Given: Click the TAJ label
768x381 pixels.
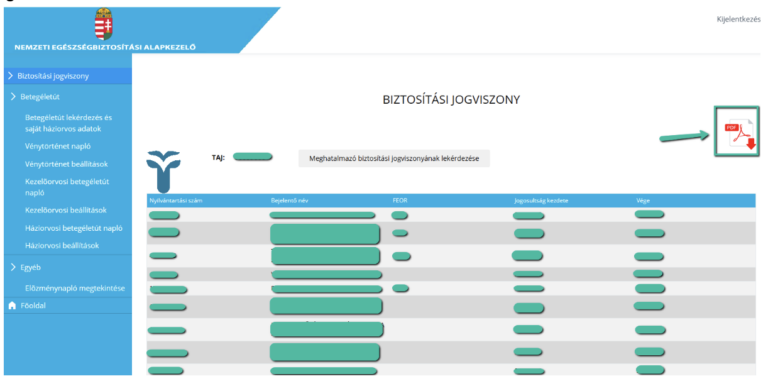Looking at the screenshot, I should click(217, 157).
